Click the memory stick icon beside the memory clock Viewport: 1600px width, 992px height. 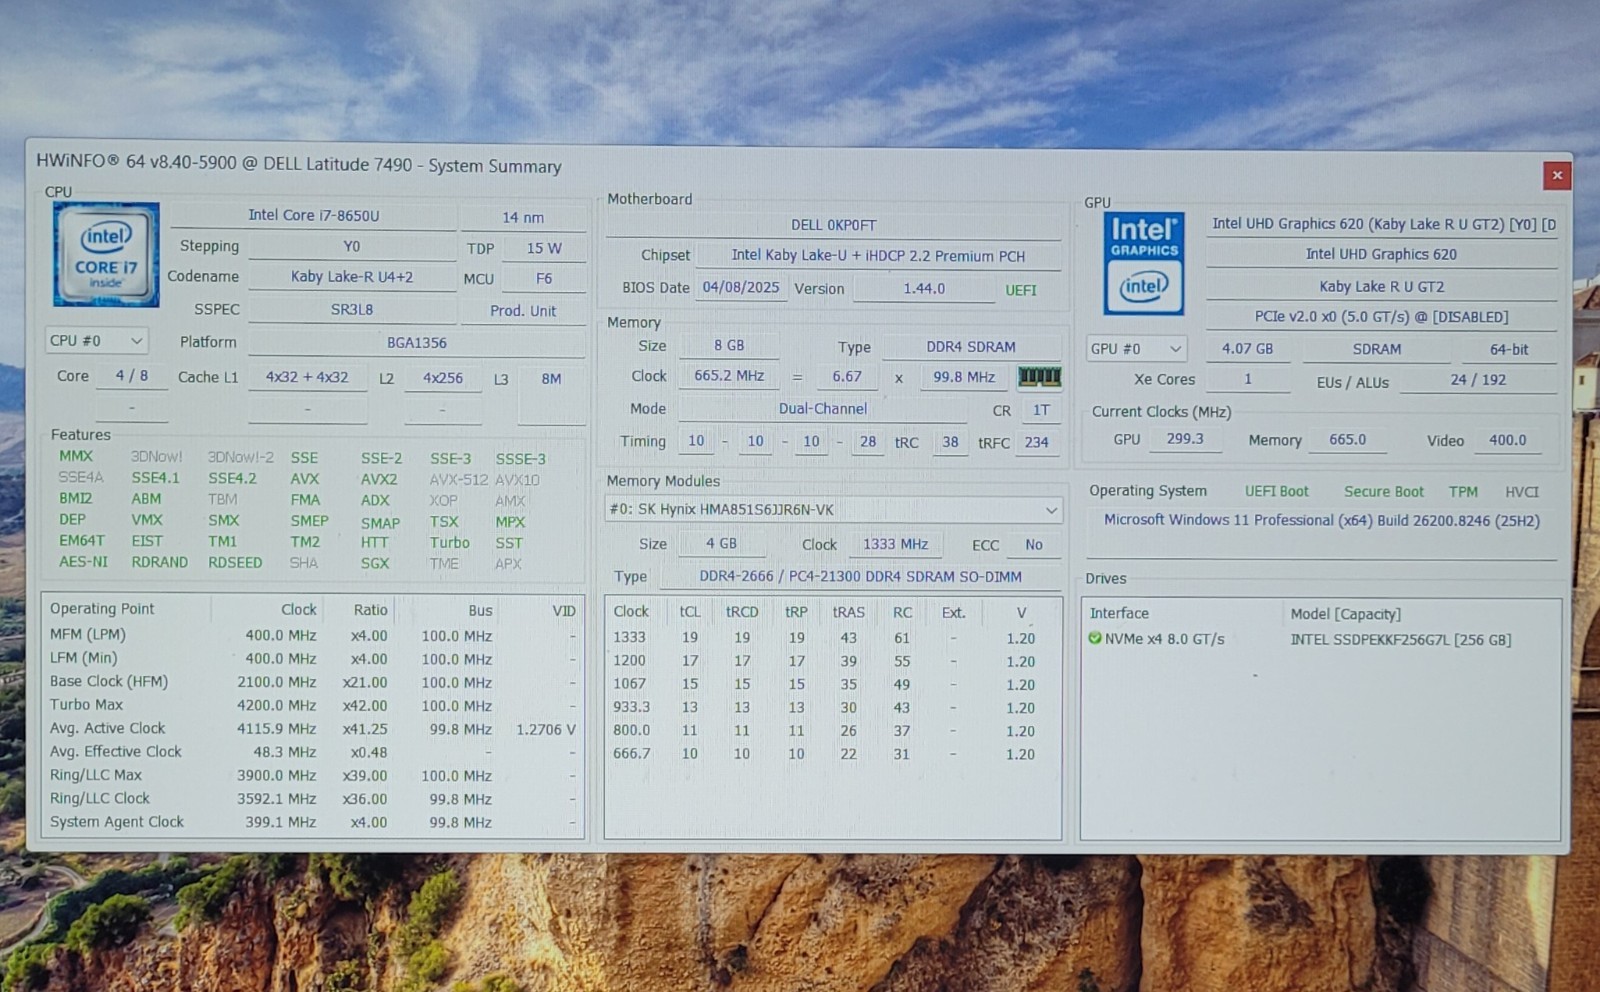coord(1039,377)
